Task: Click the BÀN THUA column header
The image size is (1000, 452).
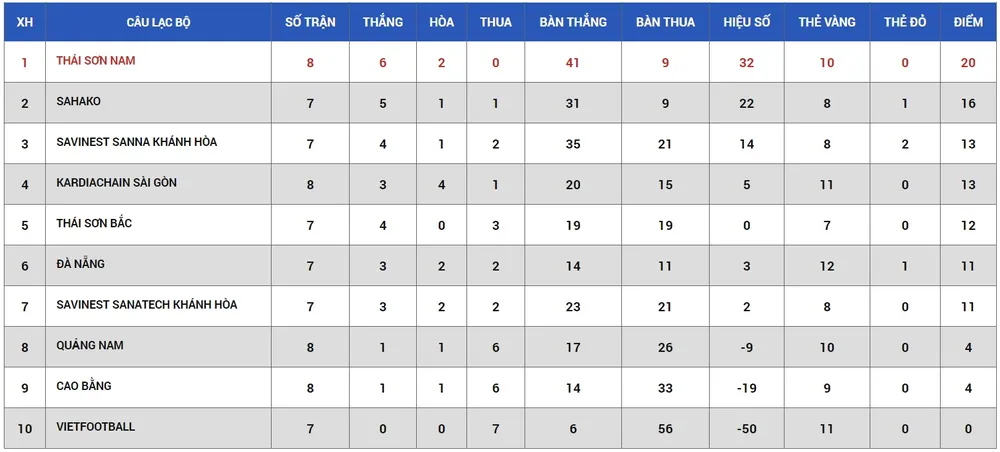Action: click(664, 22)
